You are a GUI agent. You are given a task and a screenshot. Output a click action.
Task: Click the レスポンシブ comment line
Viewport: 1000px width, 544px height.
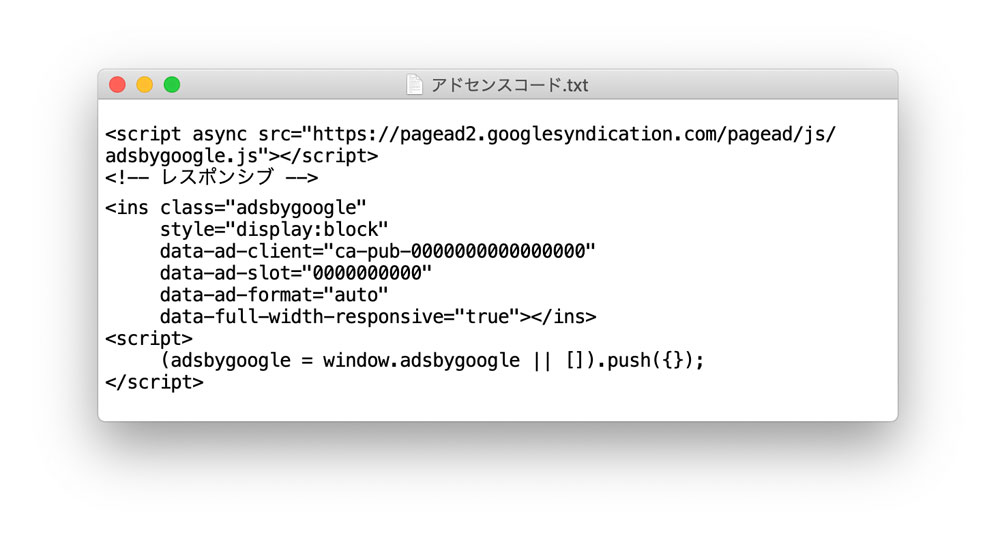pos(212,177)
